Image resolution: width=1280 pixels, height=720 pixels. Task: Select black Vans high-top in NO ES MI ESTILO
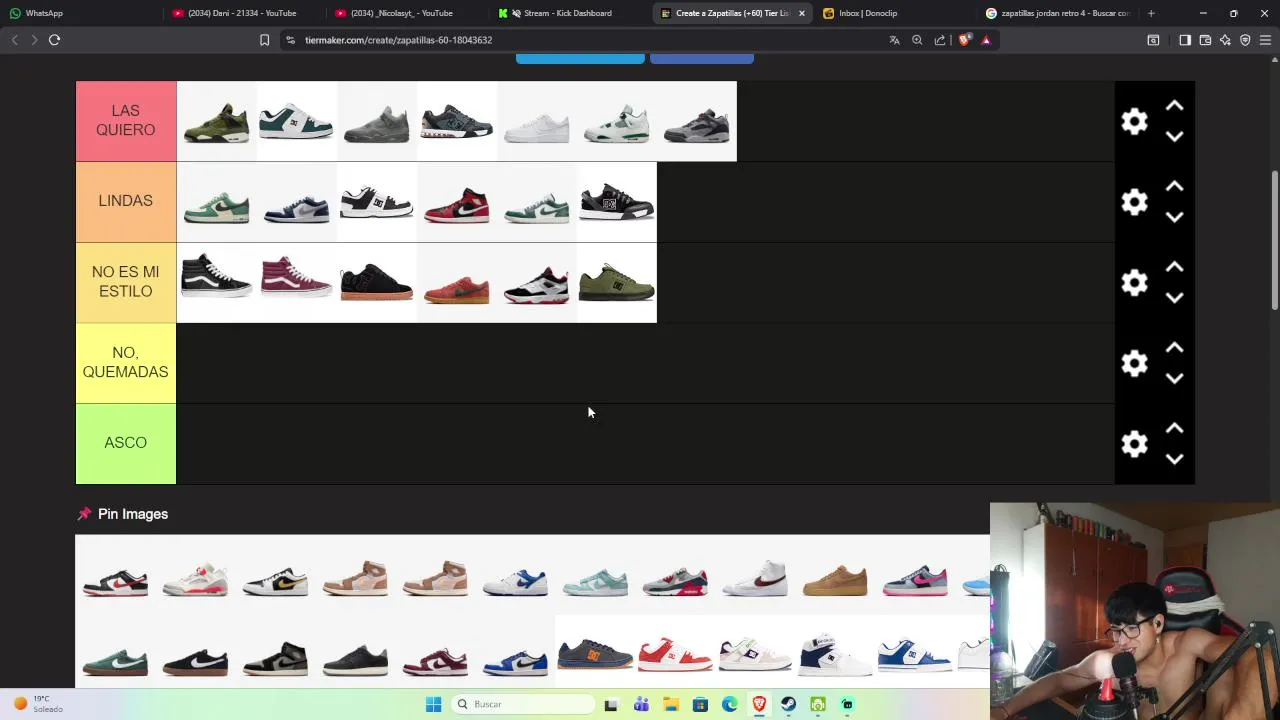pyautogui.click(x=217, y=283)
